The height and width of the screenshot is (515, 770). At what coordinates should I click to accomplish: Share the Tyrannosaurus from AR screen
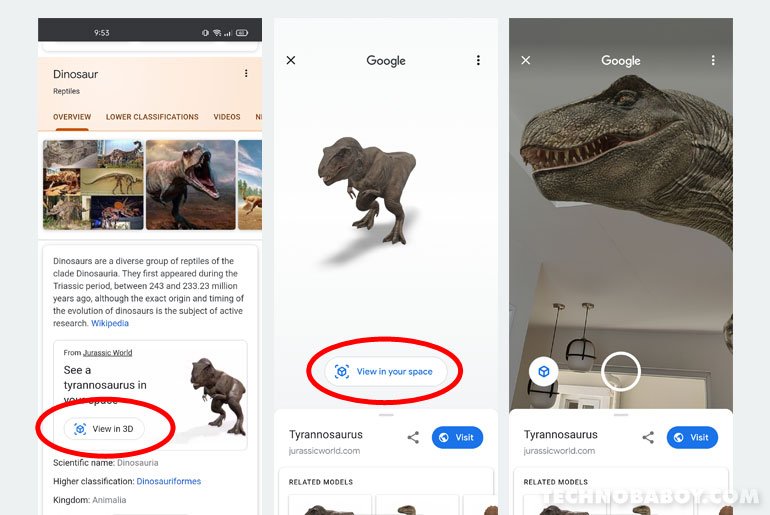pyautogui.click(x=648, y=437)
